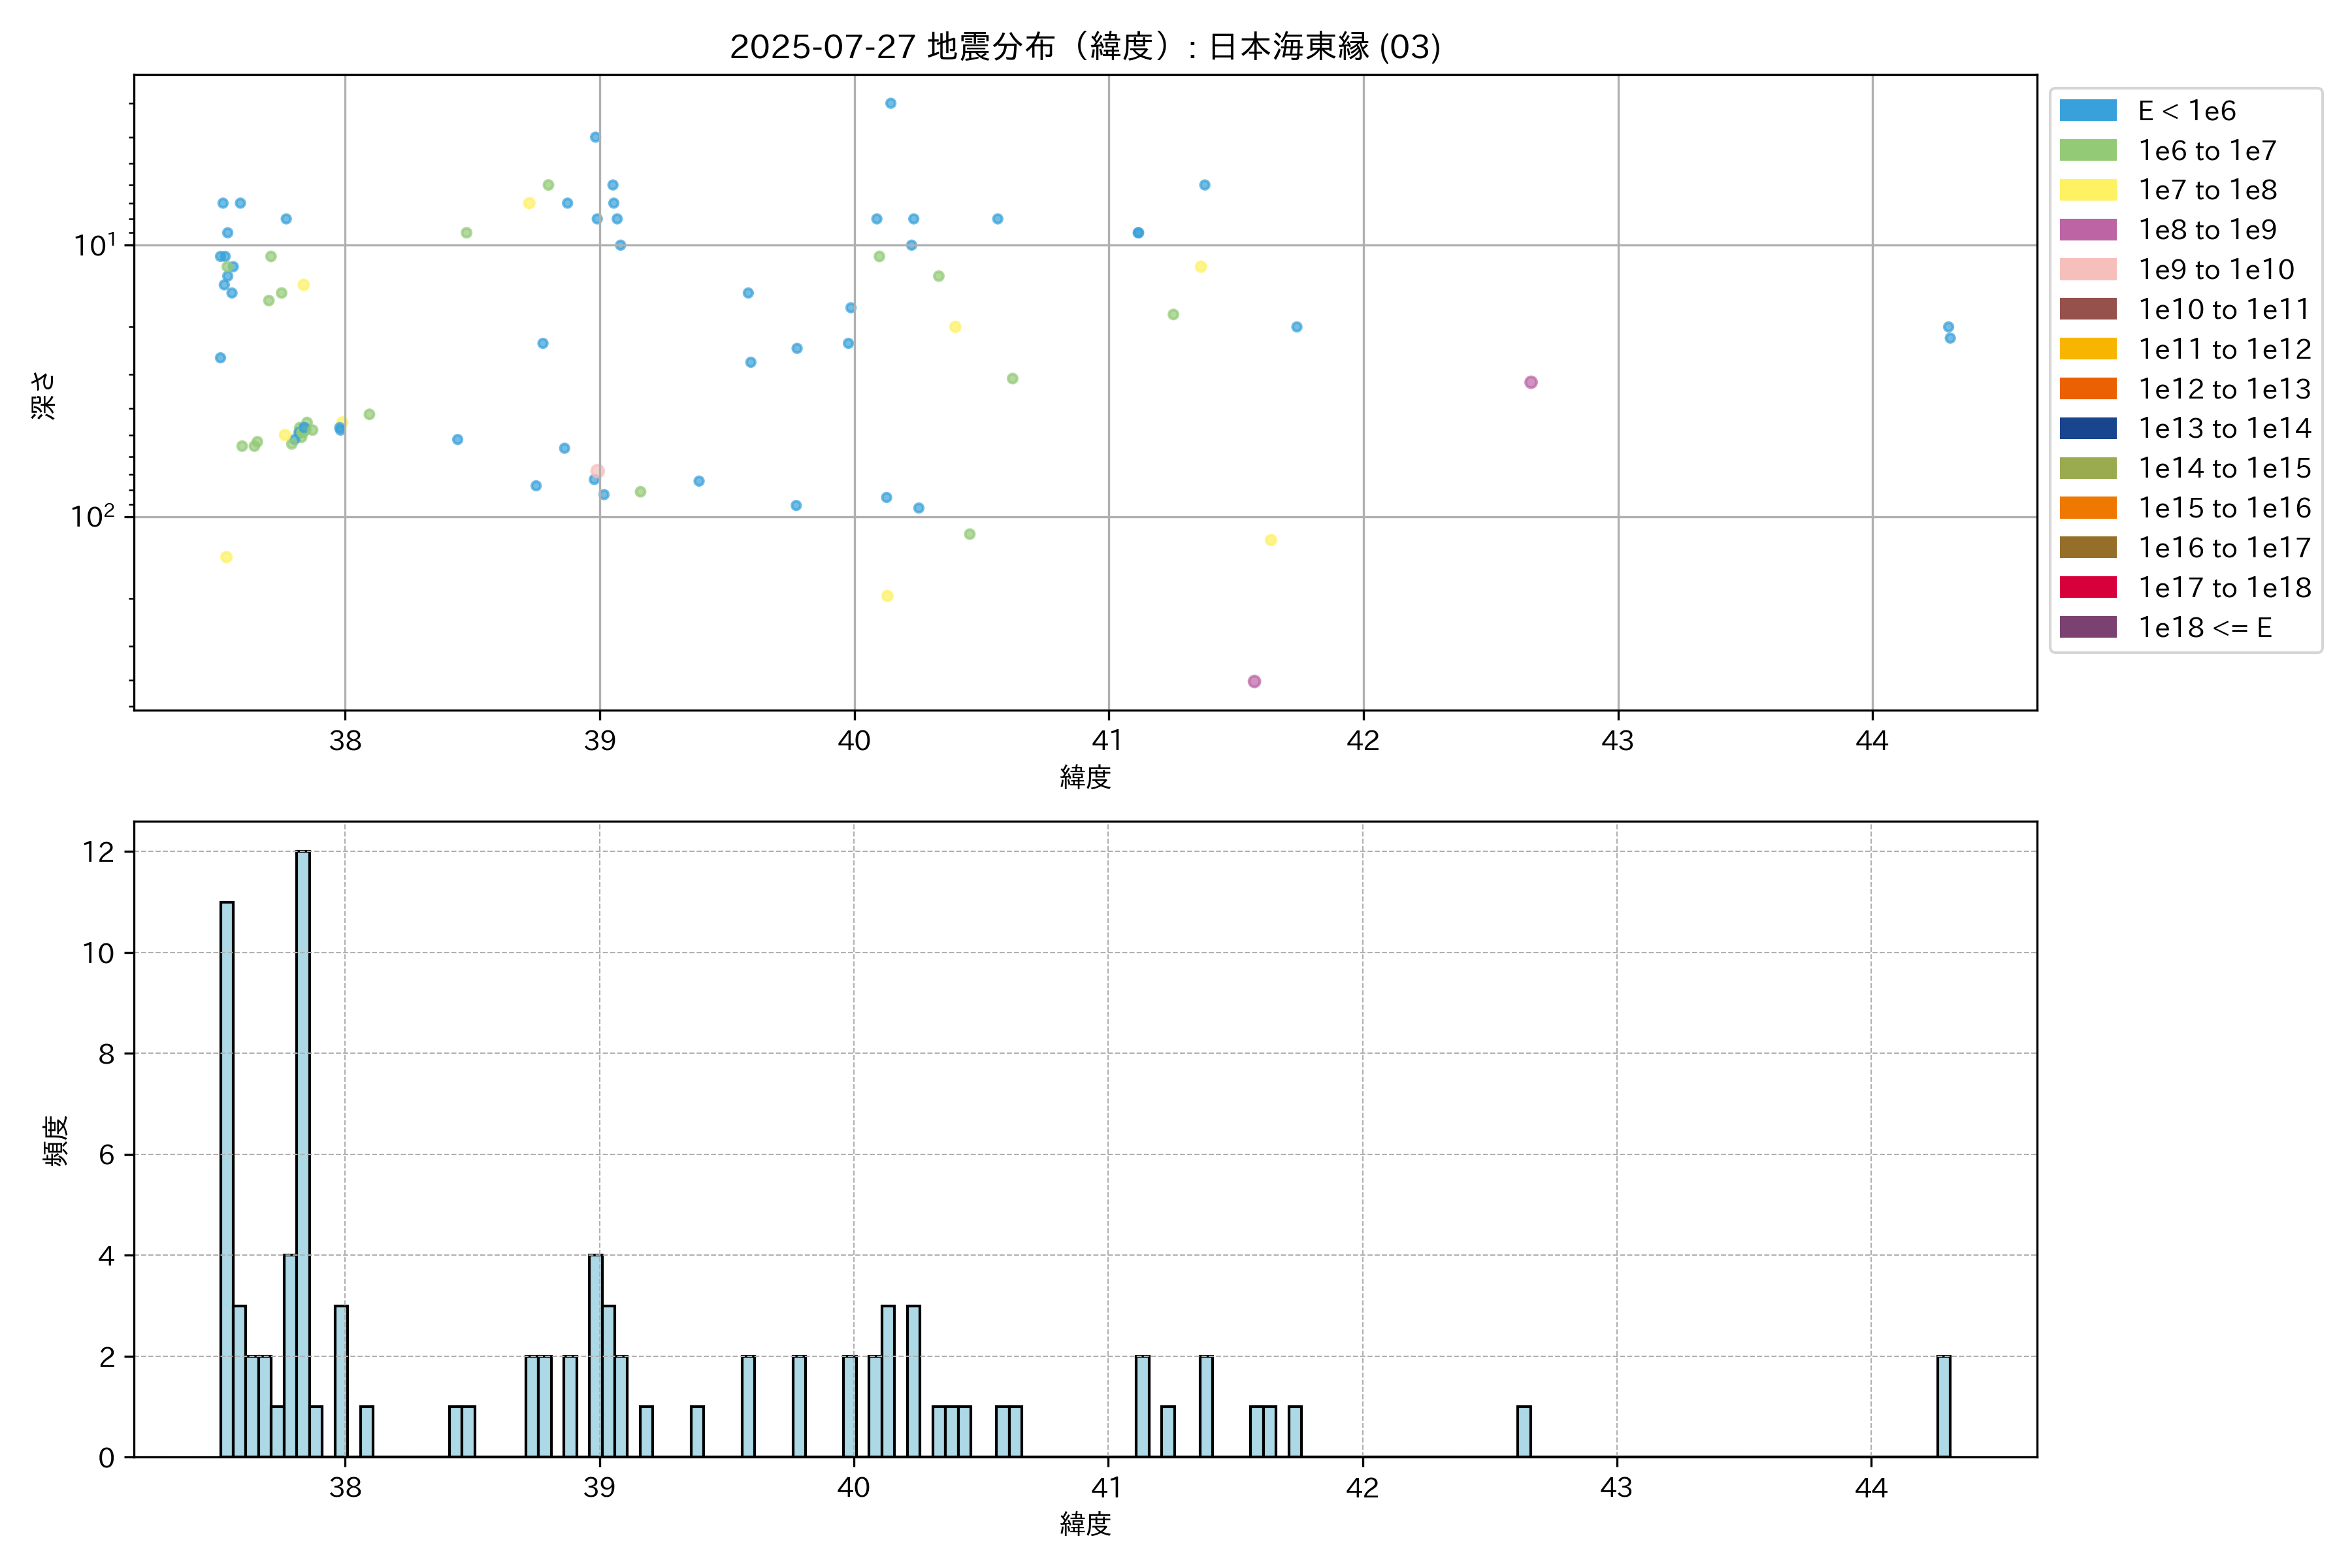Click the yellow 1e7 to 1e8 legend swatch

pyautogui.click(x=2087, y=190)
